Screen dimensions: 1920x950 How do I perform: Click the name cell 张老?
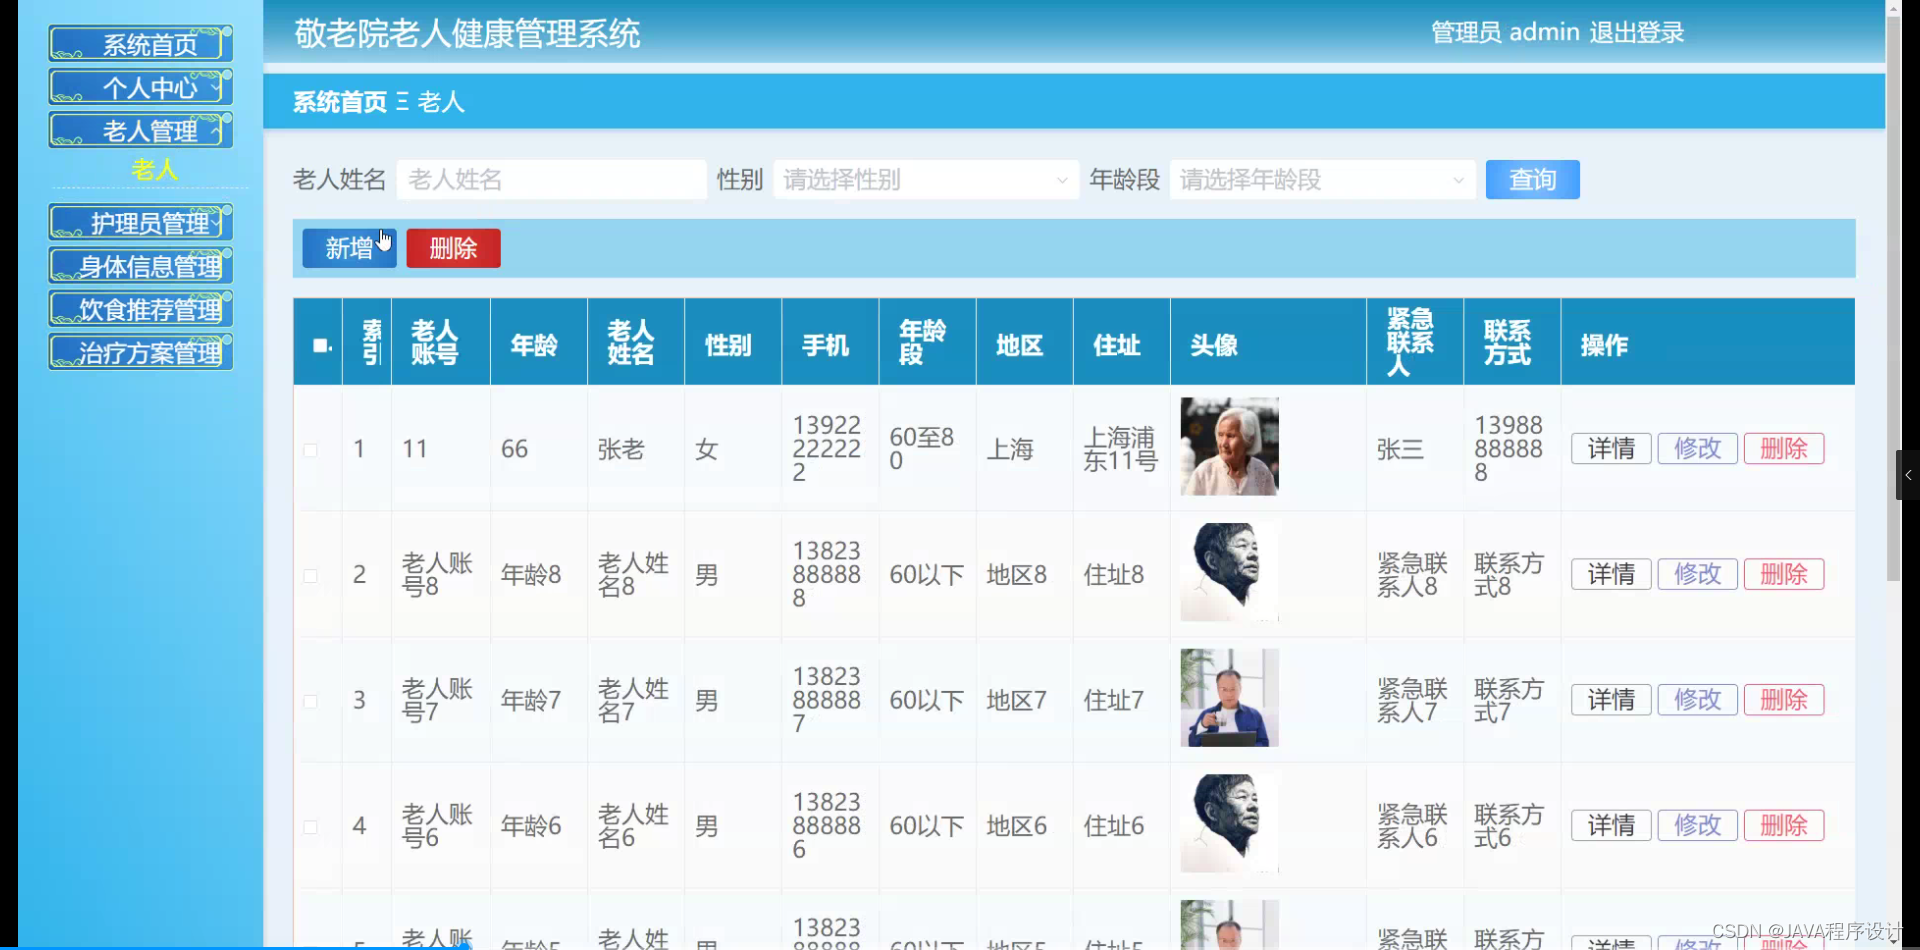click(621, 450)
